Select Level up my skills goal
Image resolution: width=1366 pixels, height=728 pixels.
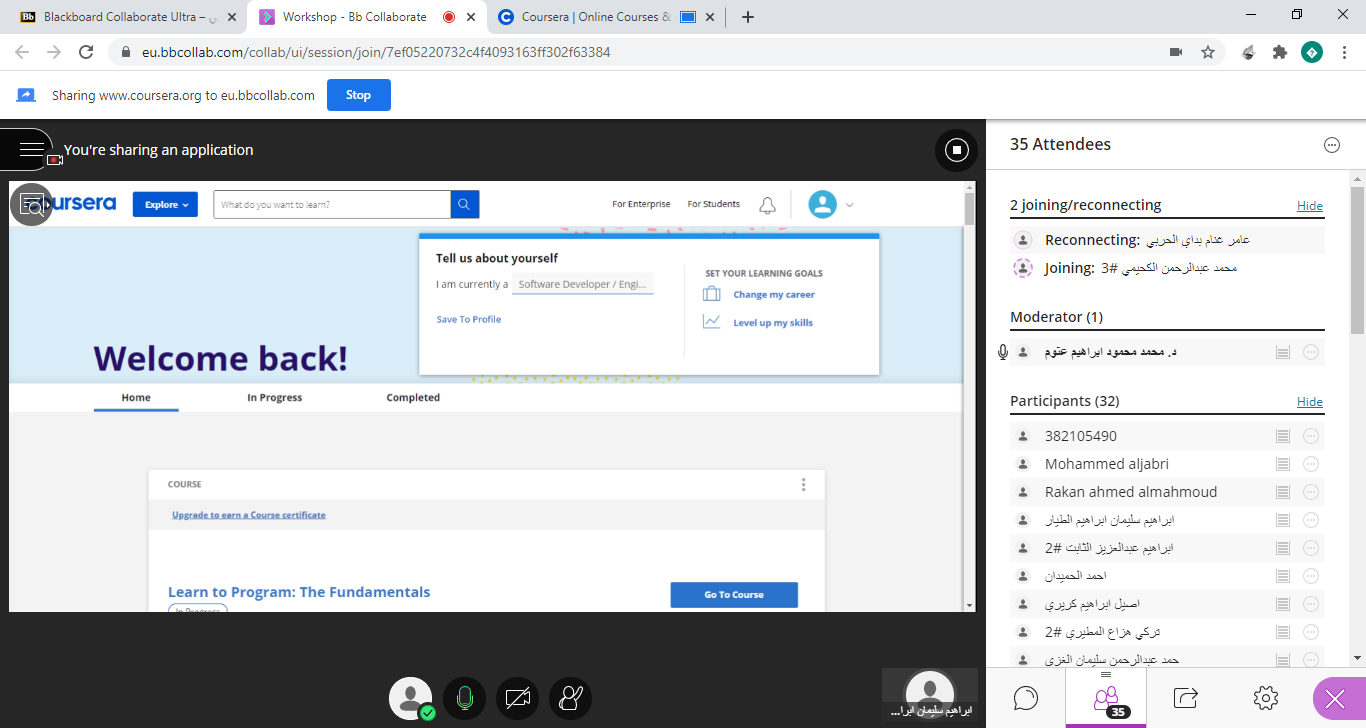(773, 323)
